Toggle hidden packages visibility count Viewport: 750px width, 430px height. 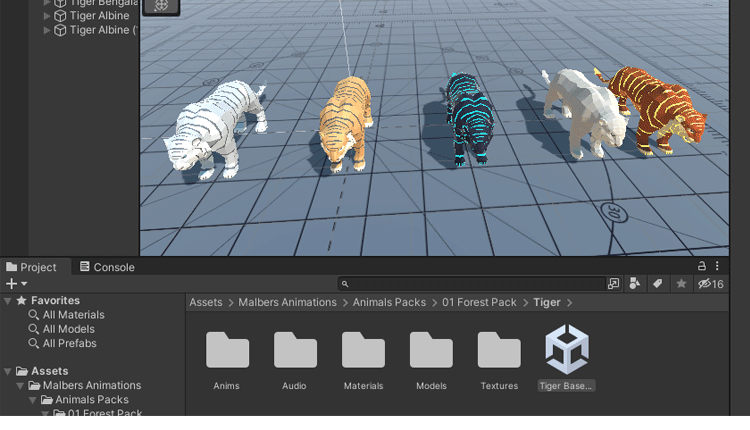tap(711, 284)
